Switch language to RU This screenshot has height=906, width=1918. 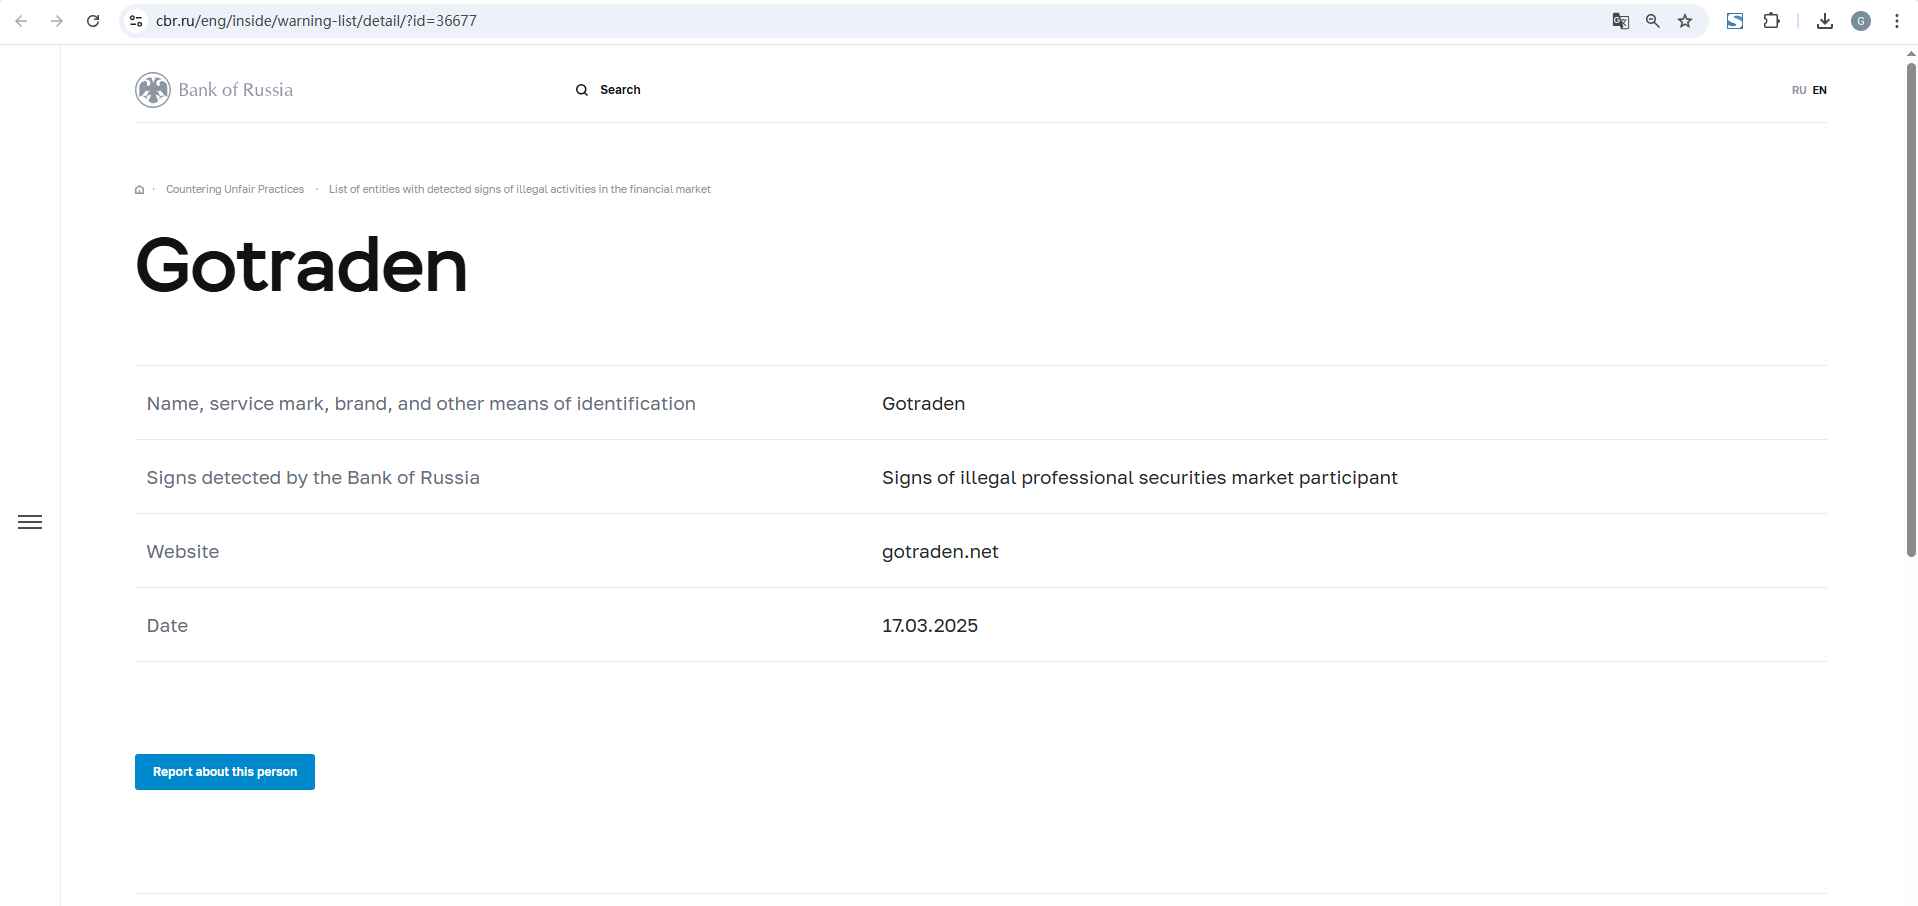[1798, 90]
